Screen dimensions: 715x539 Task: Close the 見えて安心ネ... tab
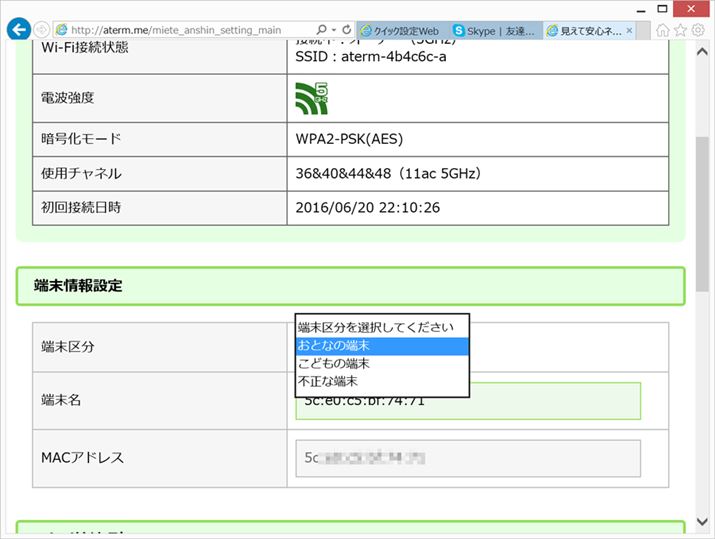[629, 30]
